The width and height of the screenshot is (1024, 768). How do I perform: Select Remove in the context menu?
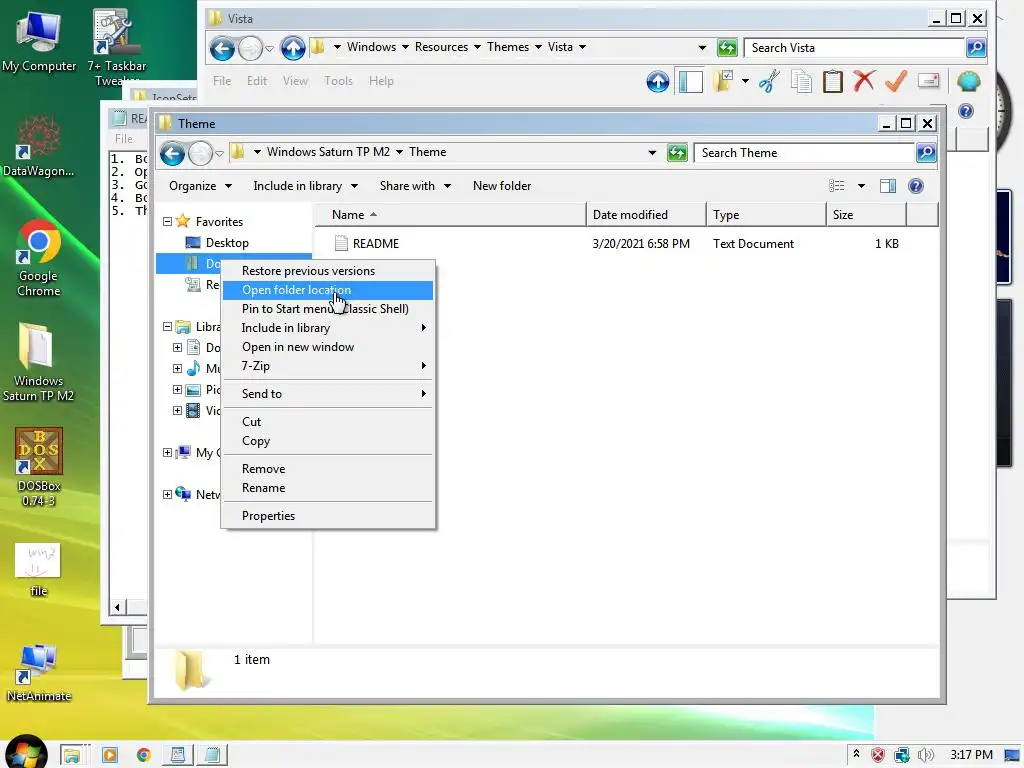tap(328, 469)
